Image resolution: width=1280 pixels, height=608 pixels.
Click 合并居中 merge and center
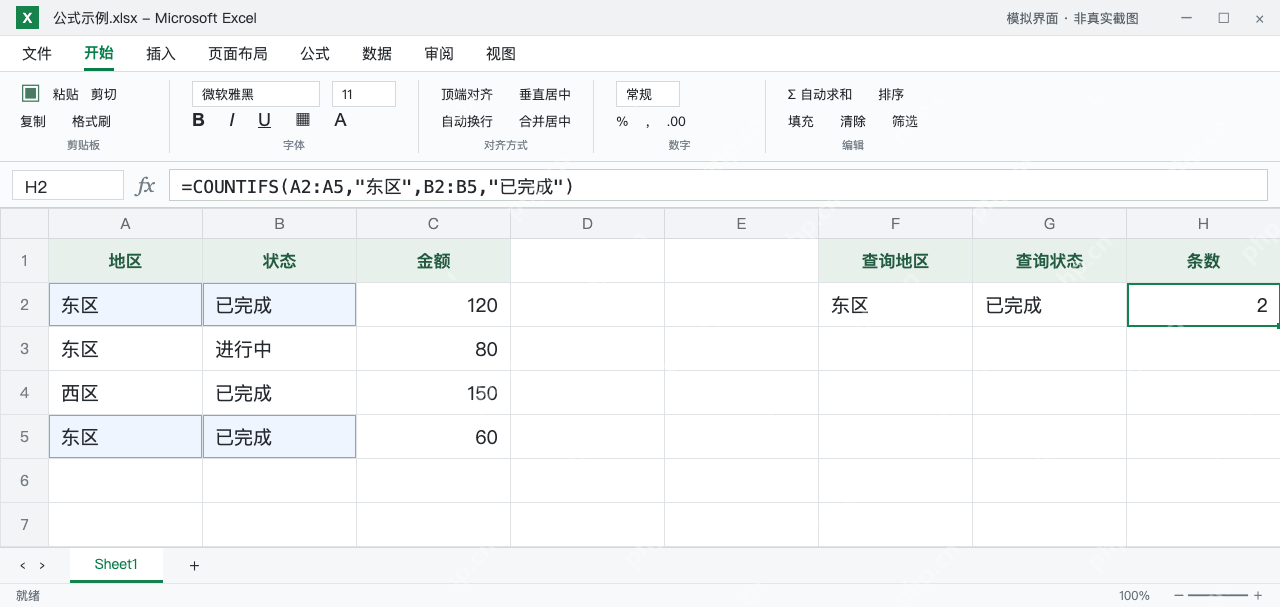pyautogui.click(x=545, y=121)
